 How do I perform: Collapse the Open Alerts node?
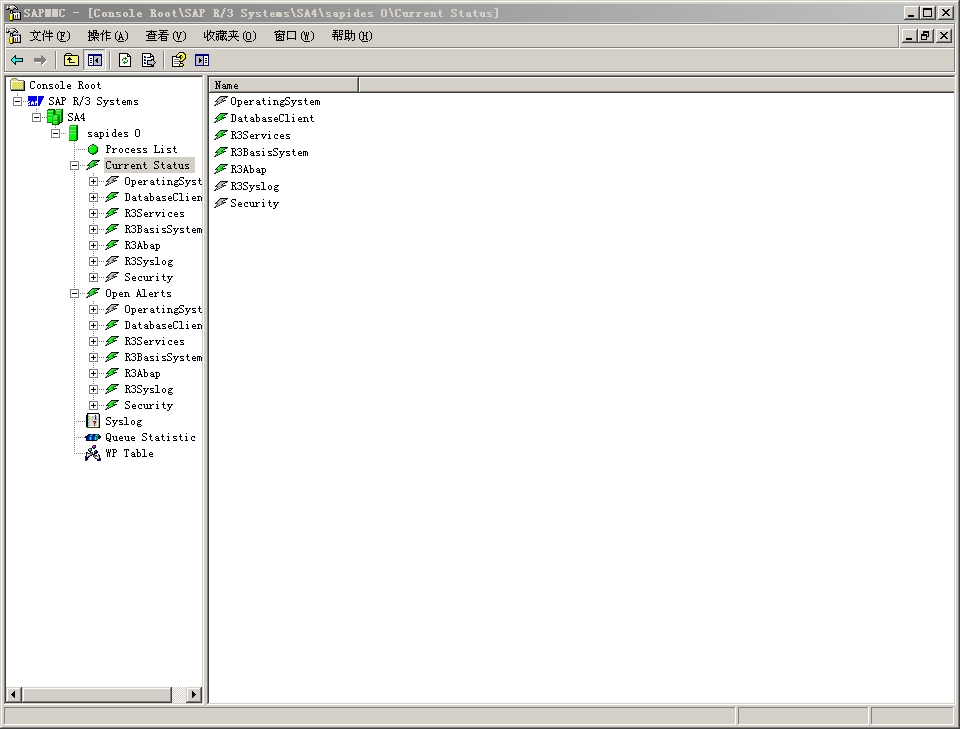(75, 293)
